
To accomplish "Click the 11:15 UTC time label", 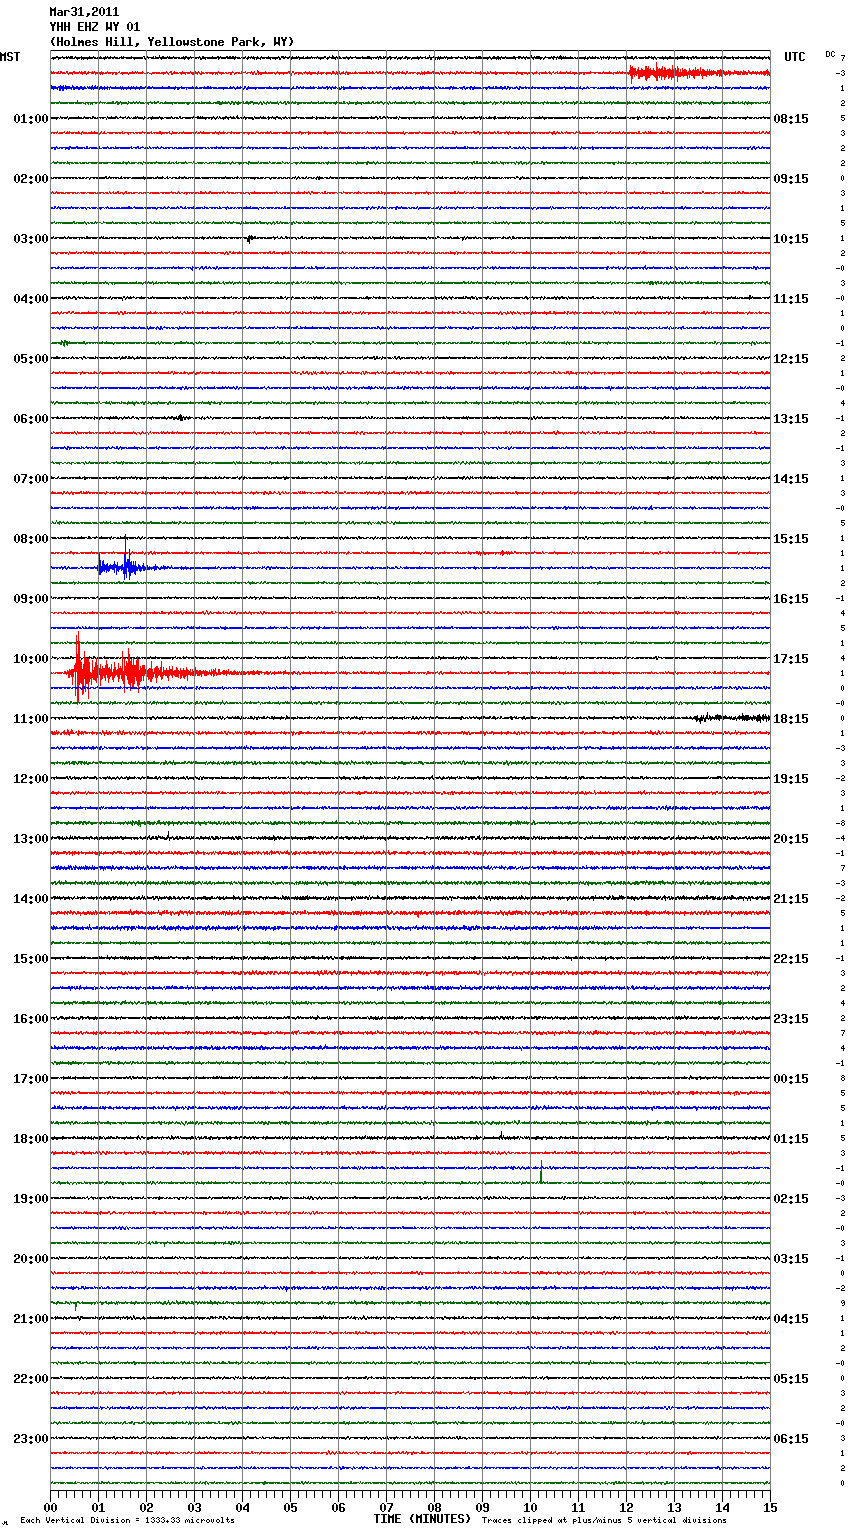I will point(791,299).
